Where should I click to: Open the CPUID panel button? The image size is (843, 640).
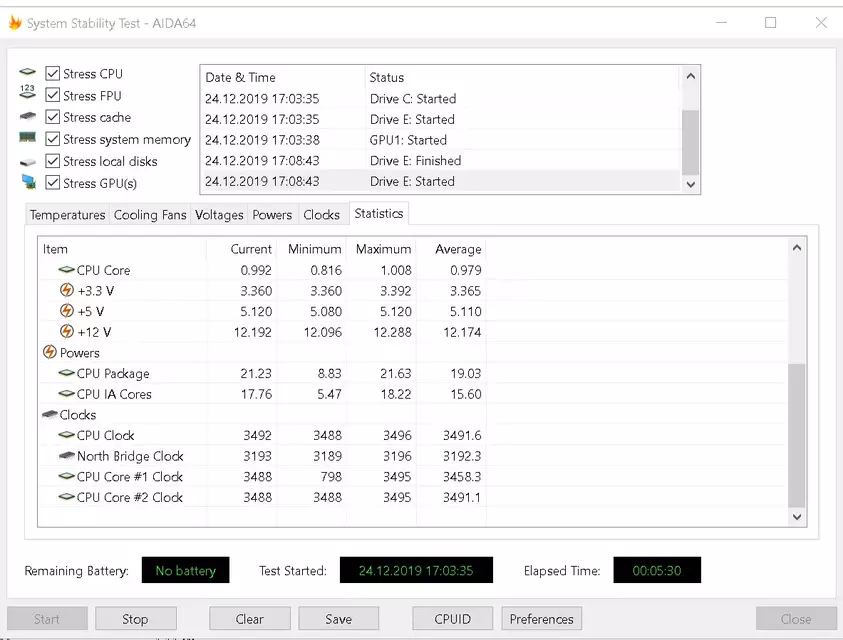pyautogui.click(x=452, y=618)
